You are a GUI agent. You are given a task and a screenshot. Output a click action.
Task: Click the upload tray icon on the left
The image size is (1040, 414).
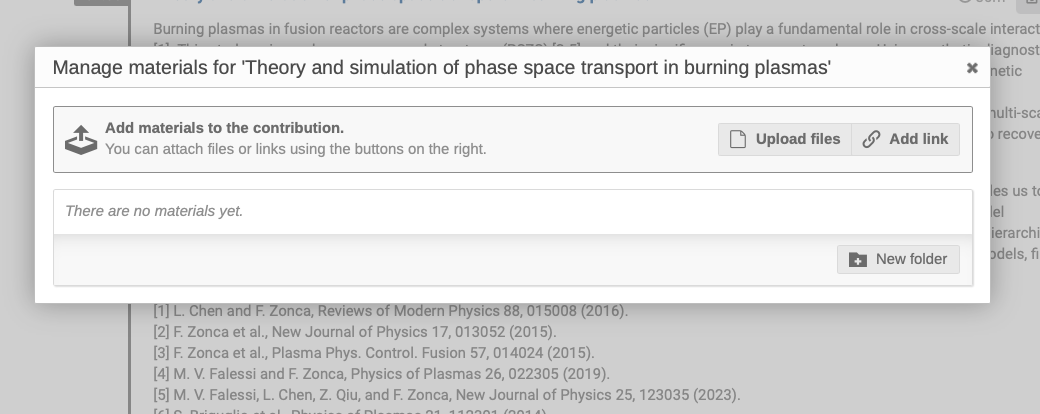(81, 139)
